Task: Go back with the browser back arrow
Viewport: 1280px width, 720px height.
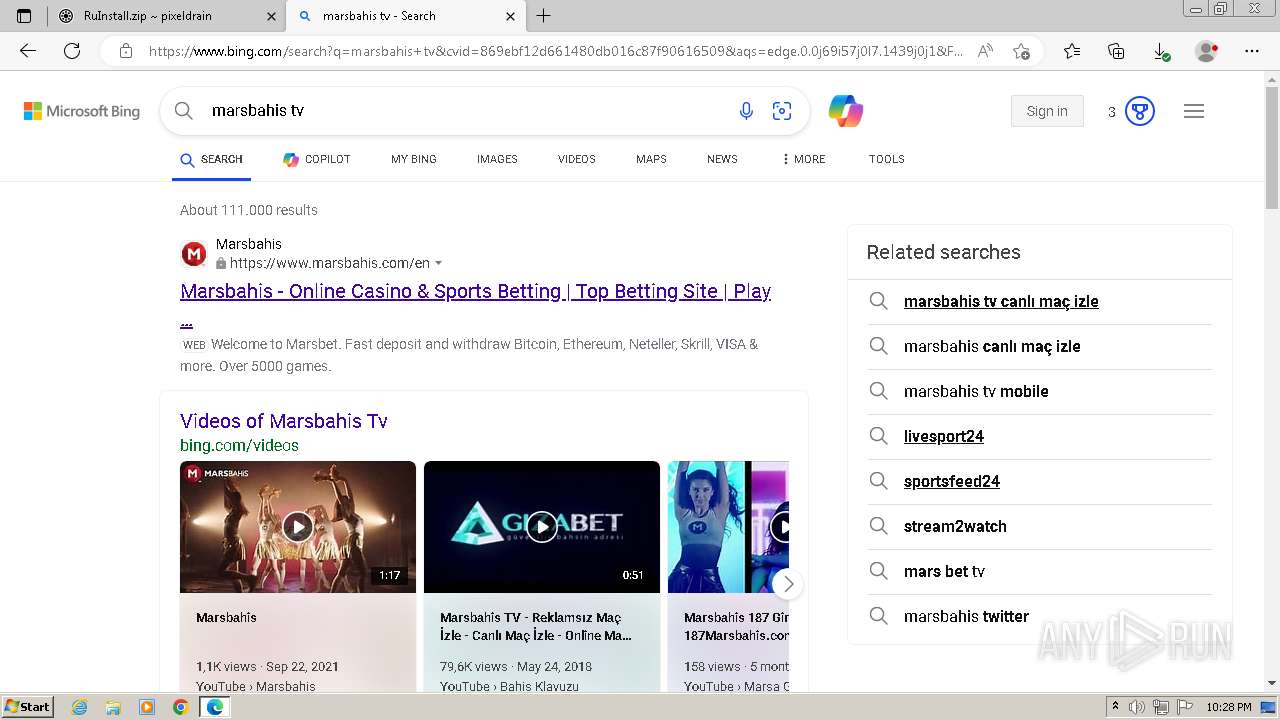Action: pyautogui.click(x=28, y=51)
